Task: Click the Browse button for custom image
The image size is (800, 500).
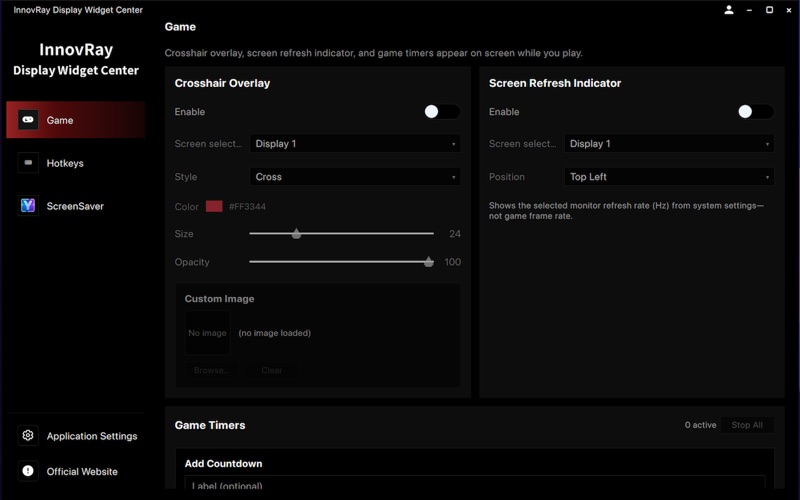Action: [x=211, y=370]
